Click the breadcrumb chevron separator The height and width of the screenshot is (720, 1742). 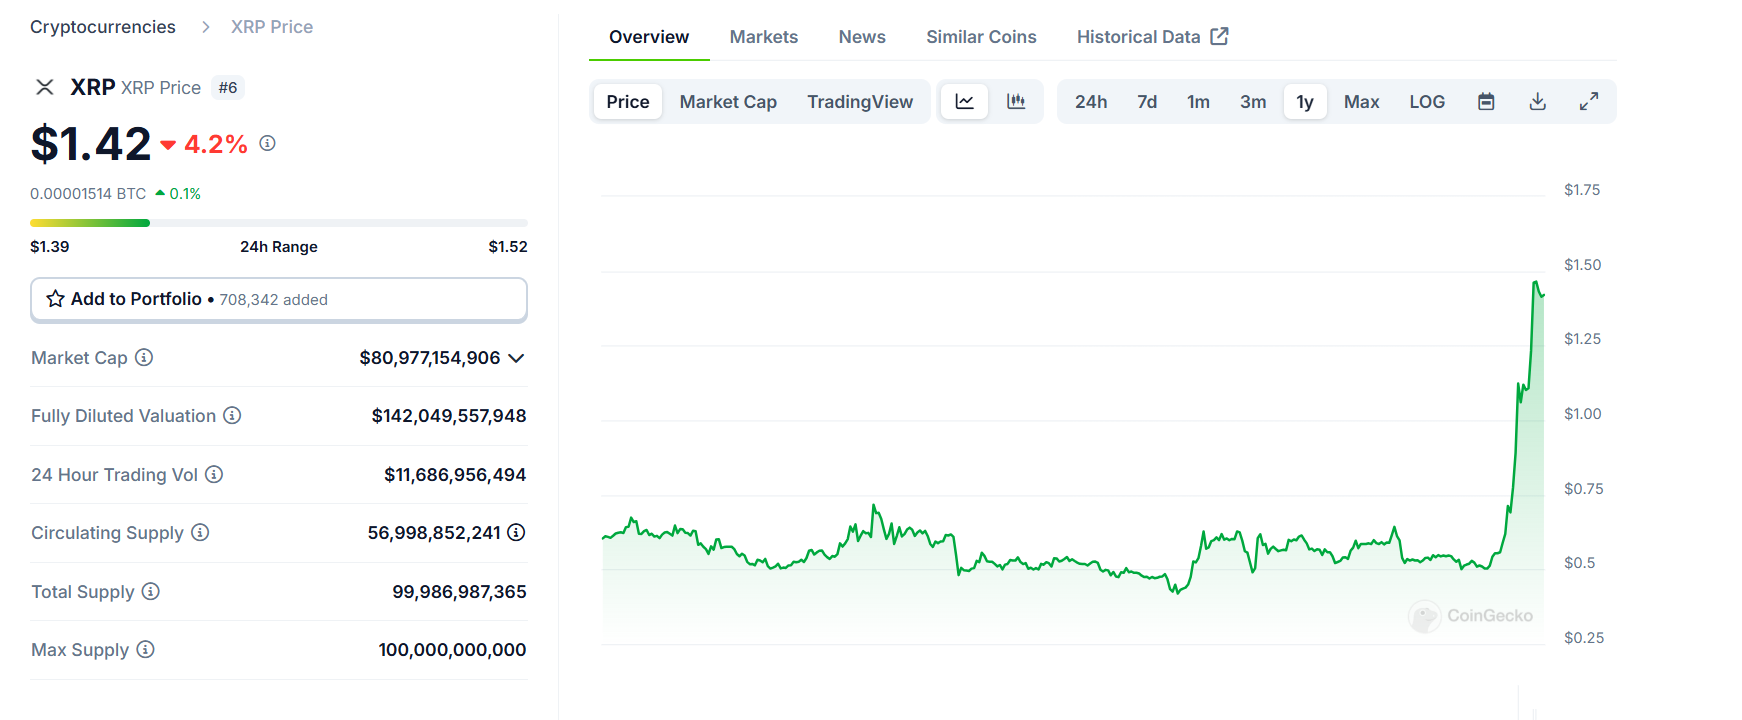[x=206, y=27]
